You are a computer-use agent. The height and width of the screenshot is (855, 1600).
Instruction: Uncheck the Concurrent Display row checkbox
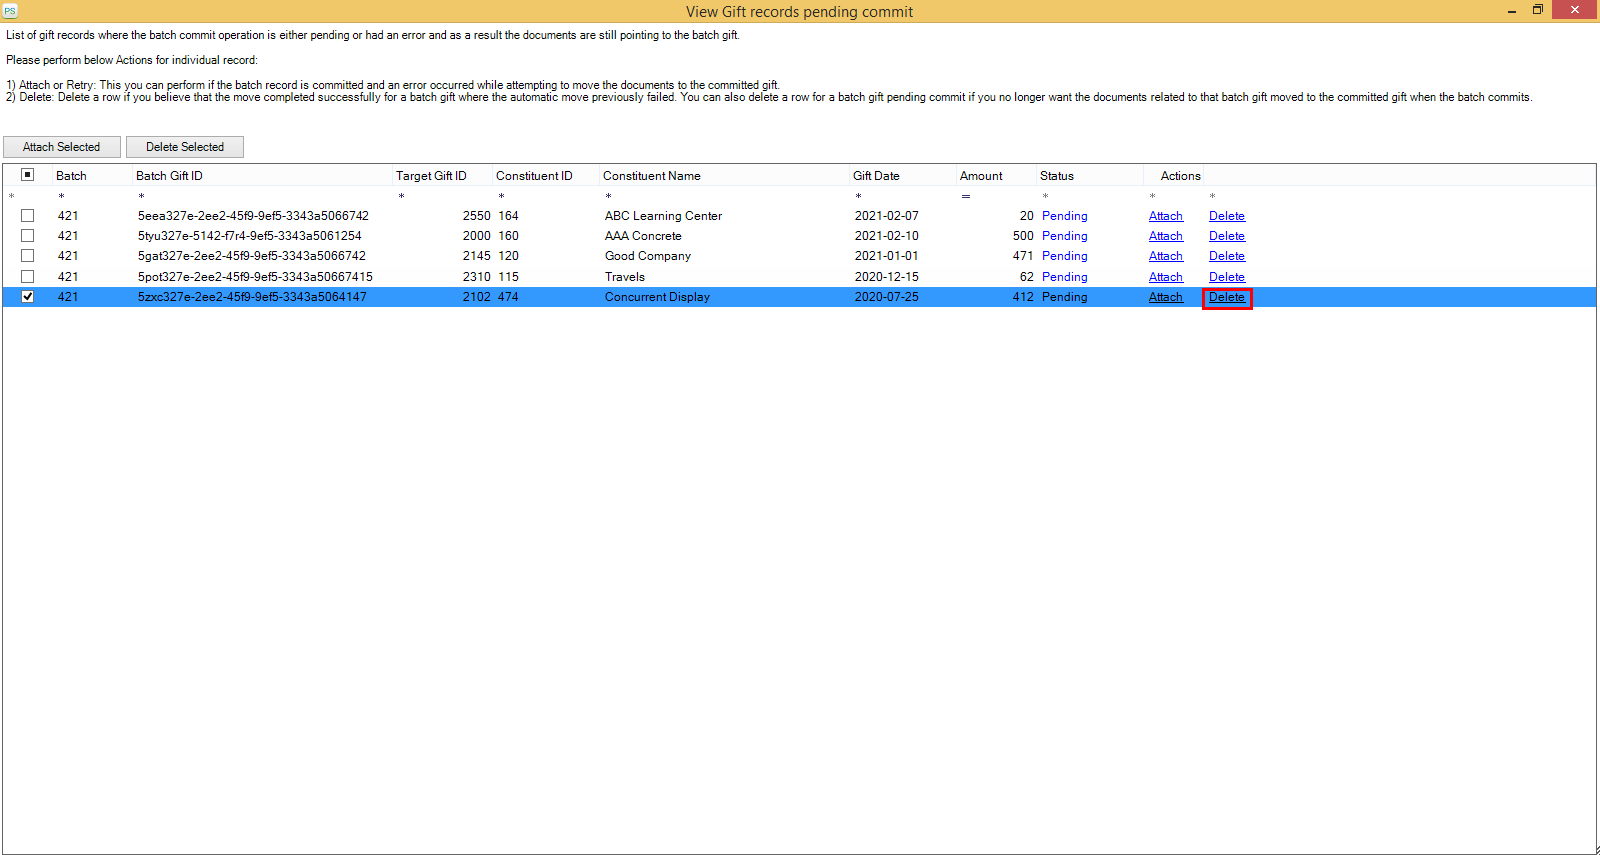28,297
